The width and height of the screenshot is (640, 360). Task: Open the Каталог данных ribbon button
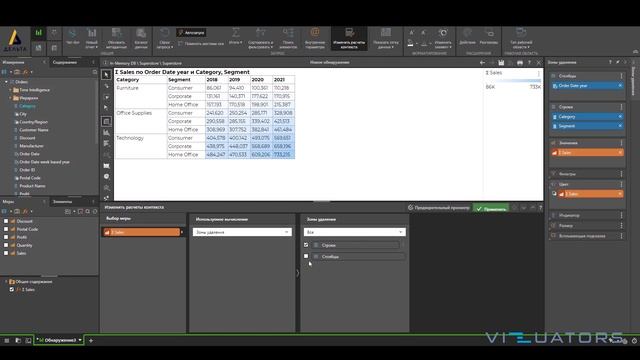tap(141, 38)
